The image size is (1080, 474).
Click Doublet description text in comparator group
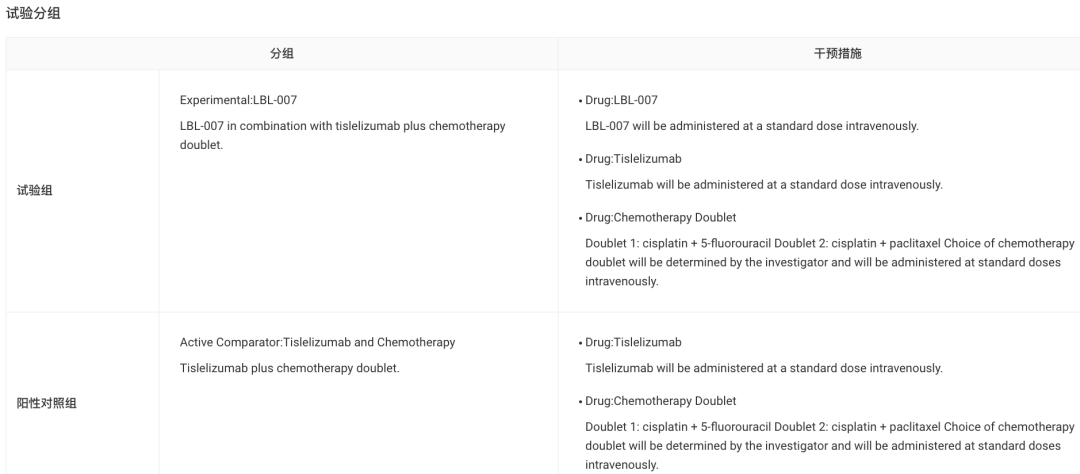829,446
